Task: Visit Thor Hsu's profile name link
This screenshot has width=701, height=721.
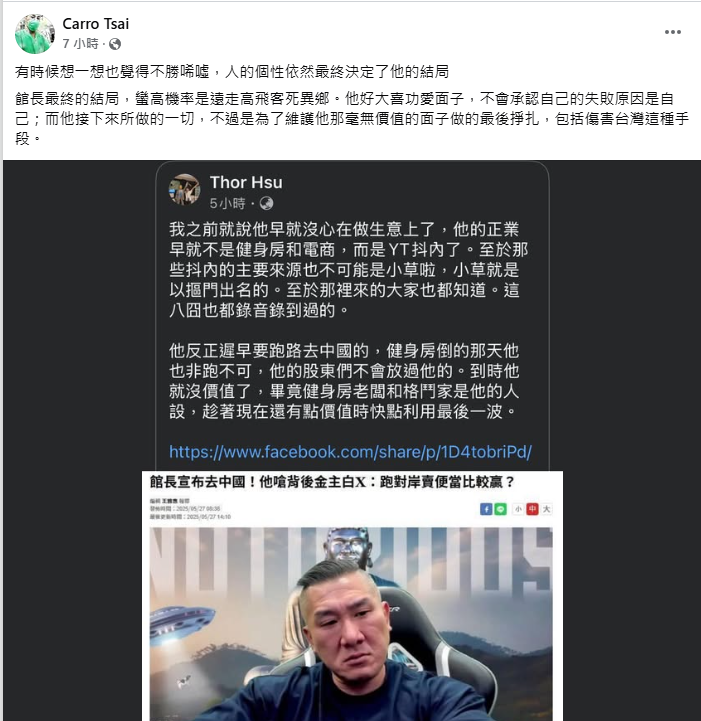Action: click(x=246, y=182)
